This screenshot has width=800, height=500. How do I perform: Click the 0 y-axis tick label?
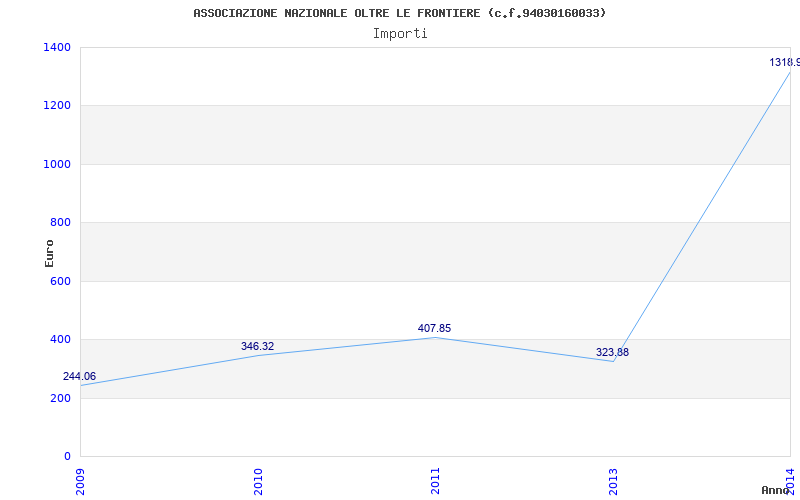[67, 456]
